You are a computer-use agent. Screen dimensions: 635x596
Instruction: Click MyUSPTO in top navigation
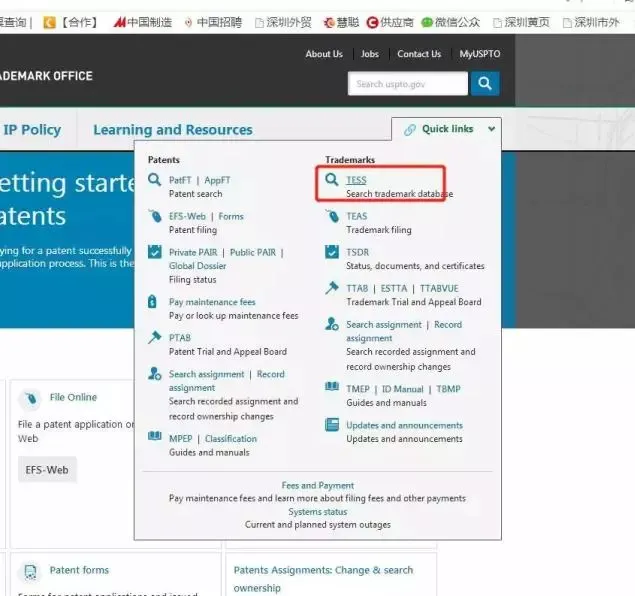click(479, 54)
